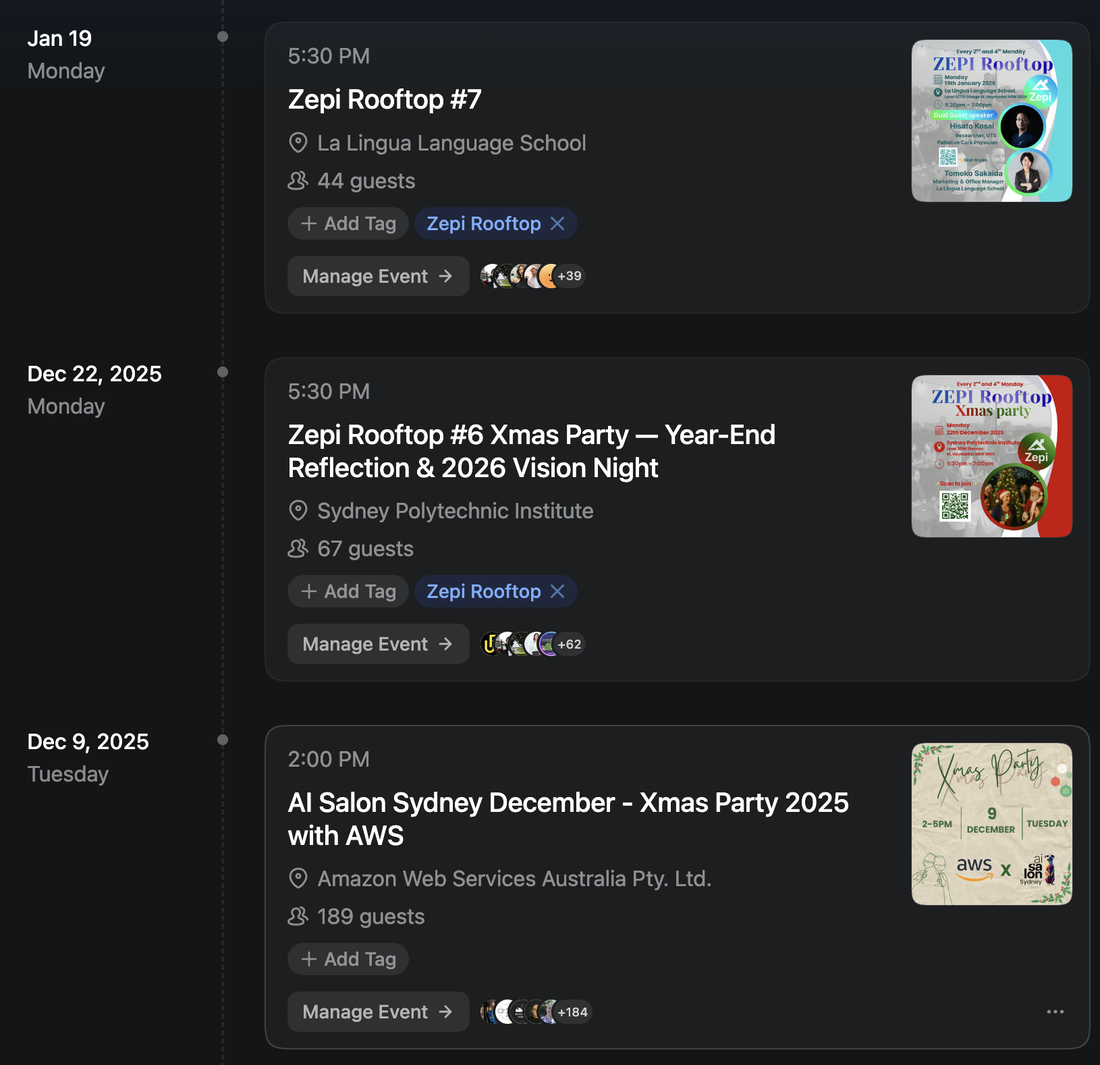Open the Zepi Rooftop #7 event title

384,99
